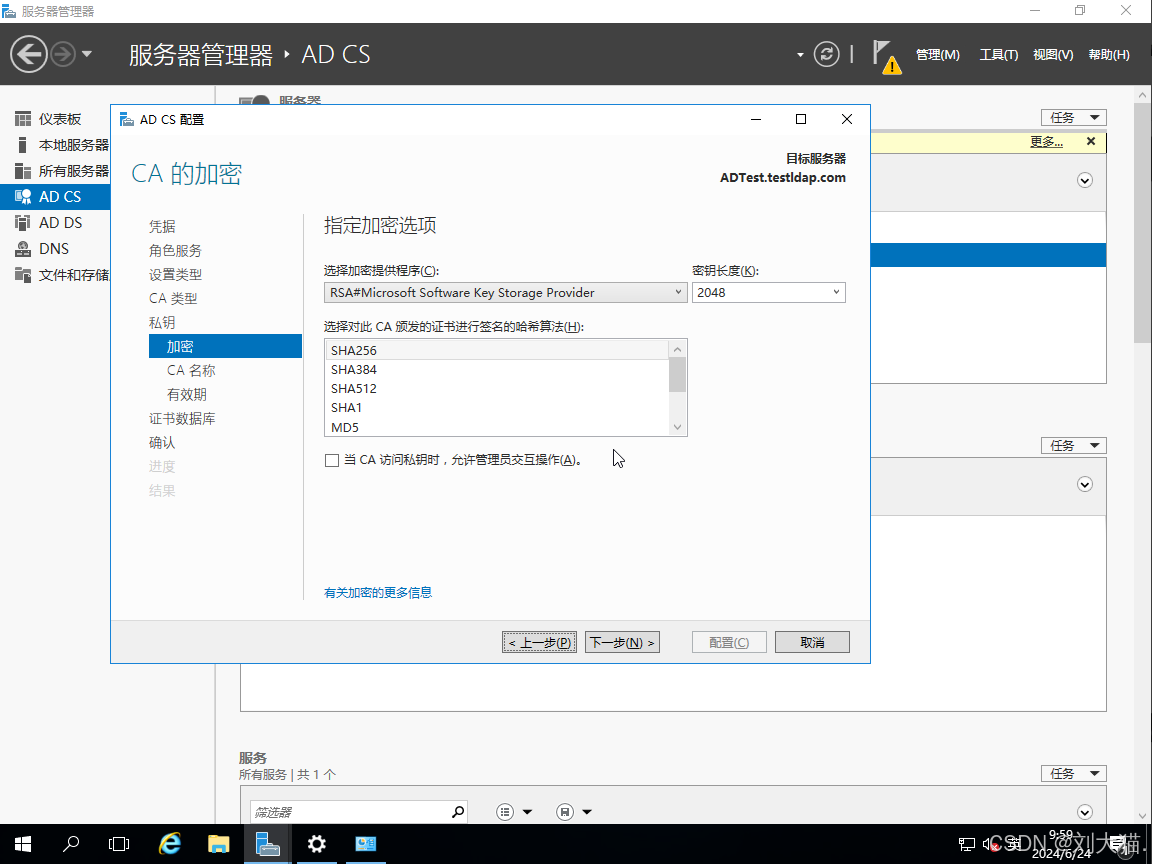Select 文件和存储 sidebar item
The height and width of the screenshot is (864, 1152).
[55, 275]
